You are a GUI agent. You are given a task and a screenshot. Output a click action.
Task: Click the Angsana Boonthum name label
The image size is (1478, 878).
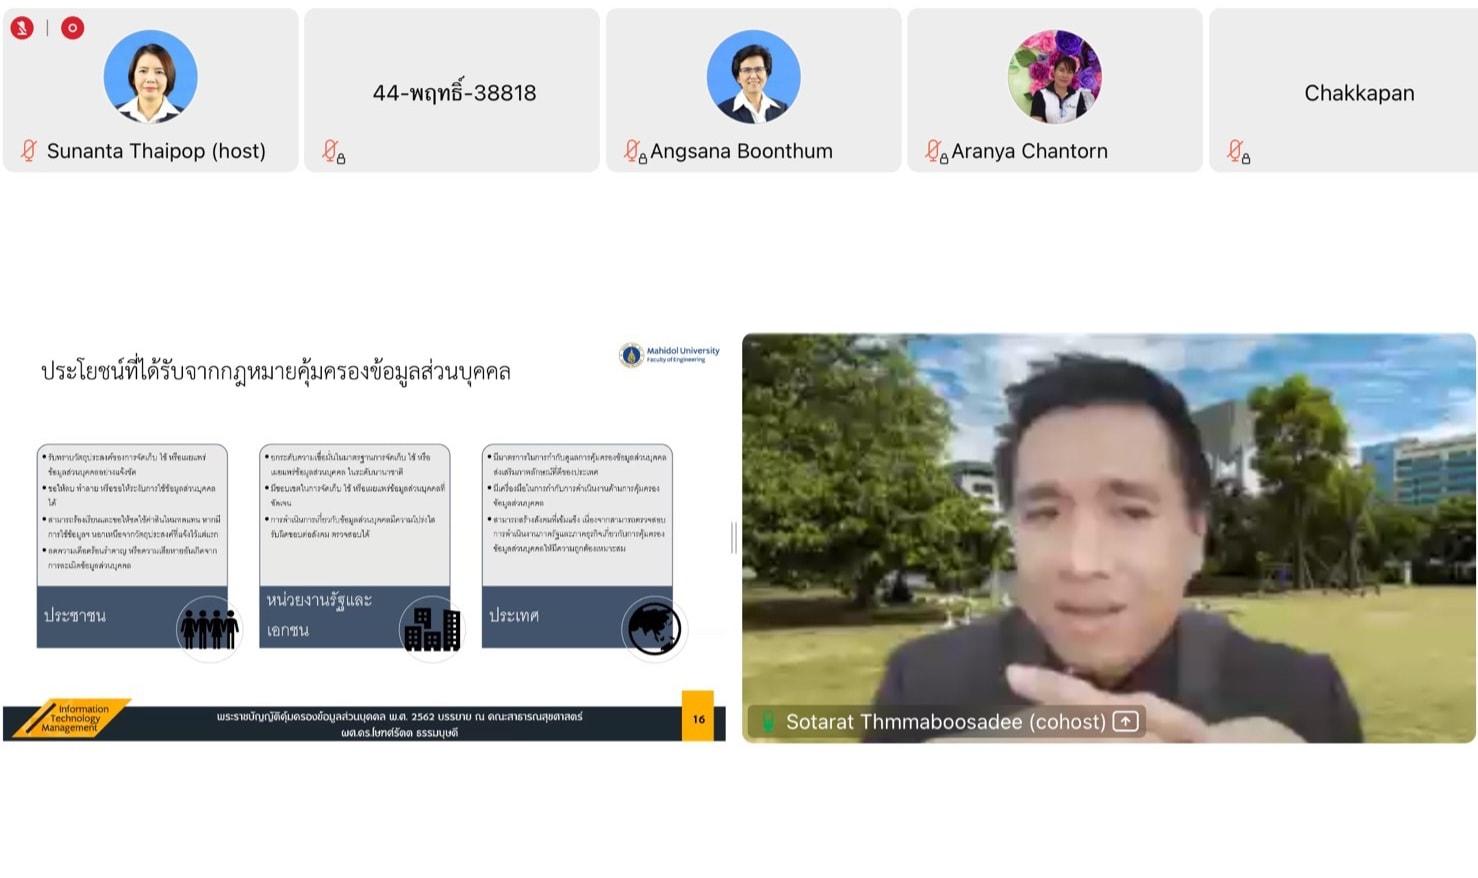tap(741, 151)
